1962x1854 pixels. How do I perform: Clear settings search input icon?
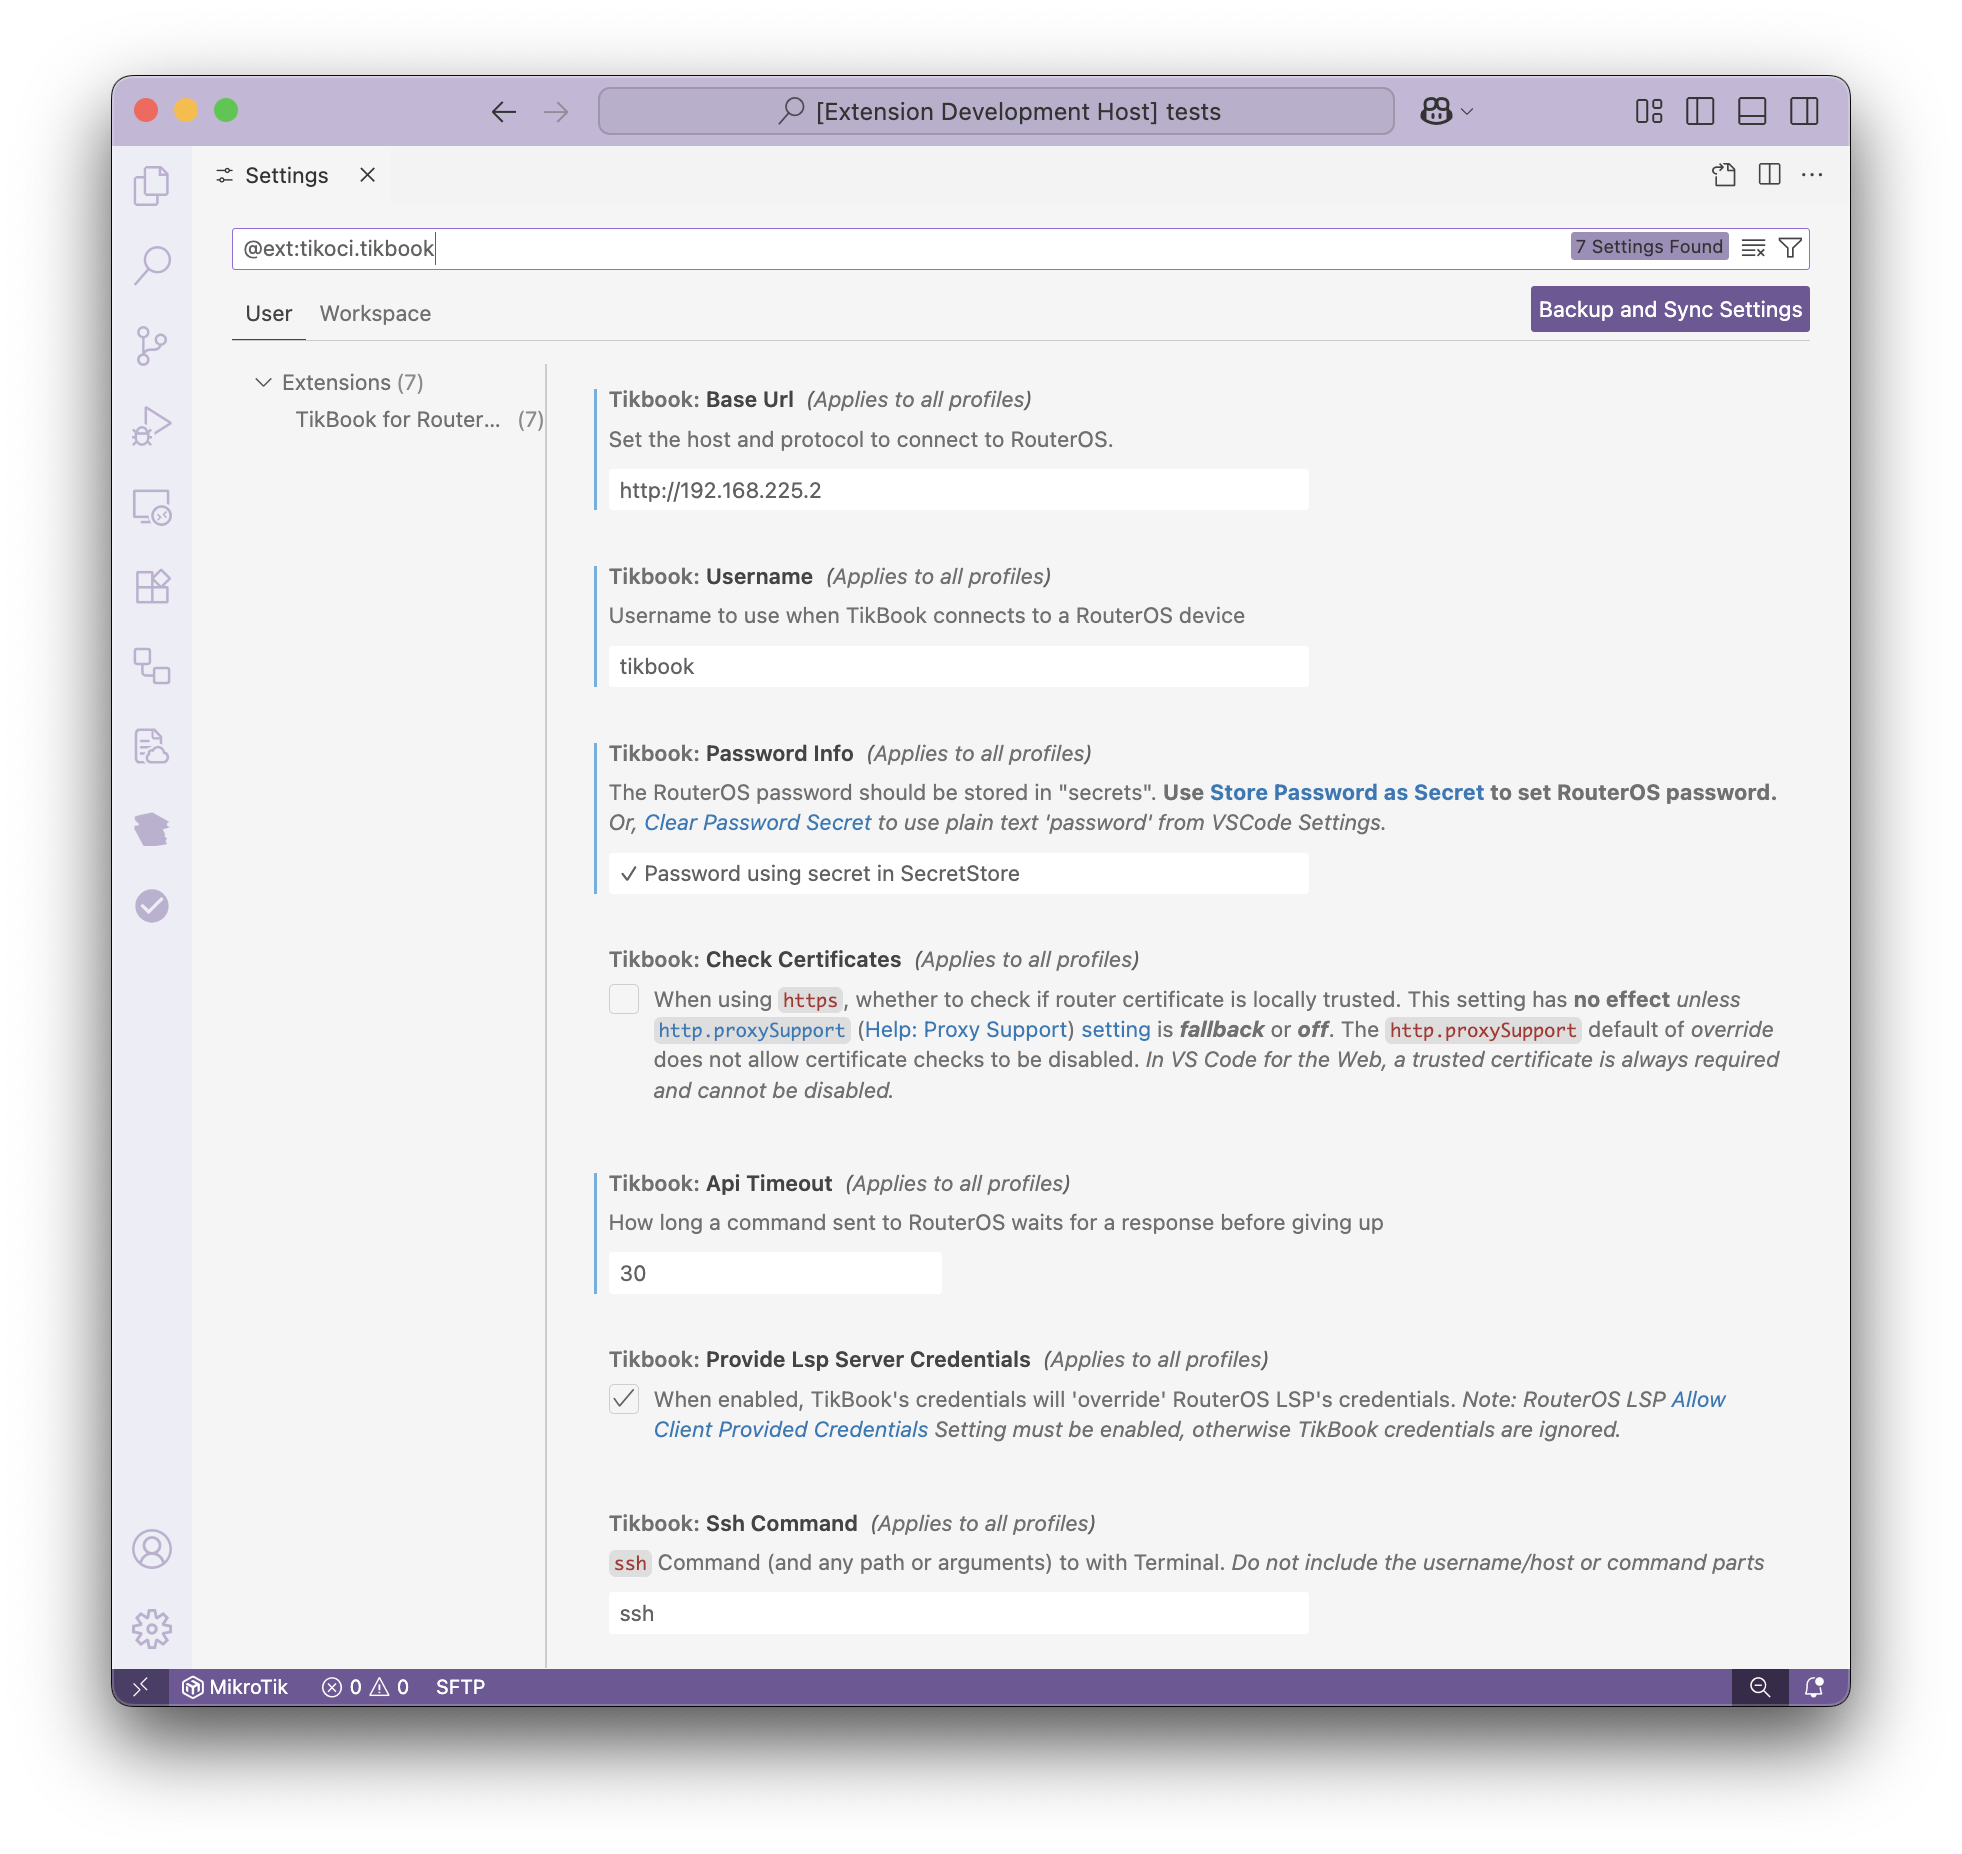tap(1753, 248)
